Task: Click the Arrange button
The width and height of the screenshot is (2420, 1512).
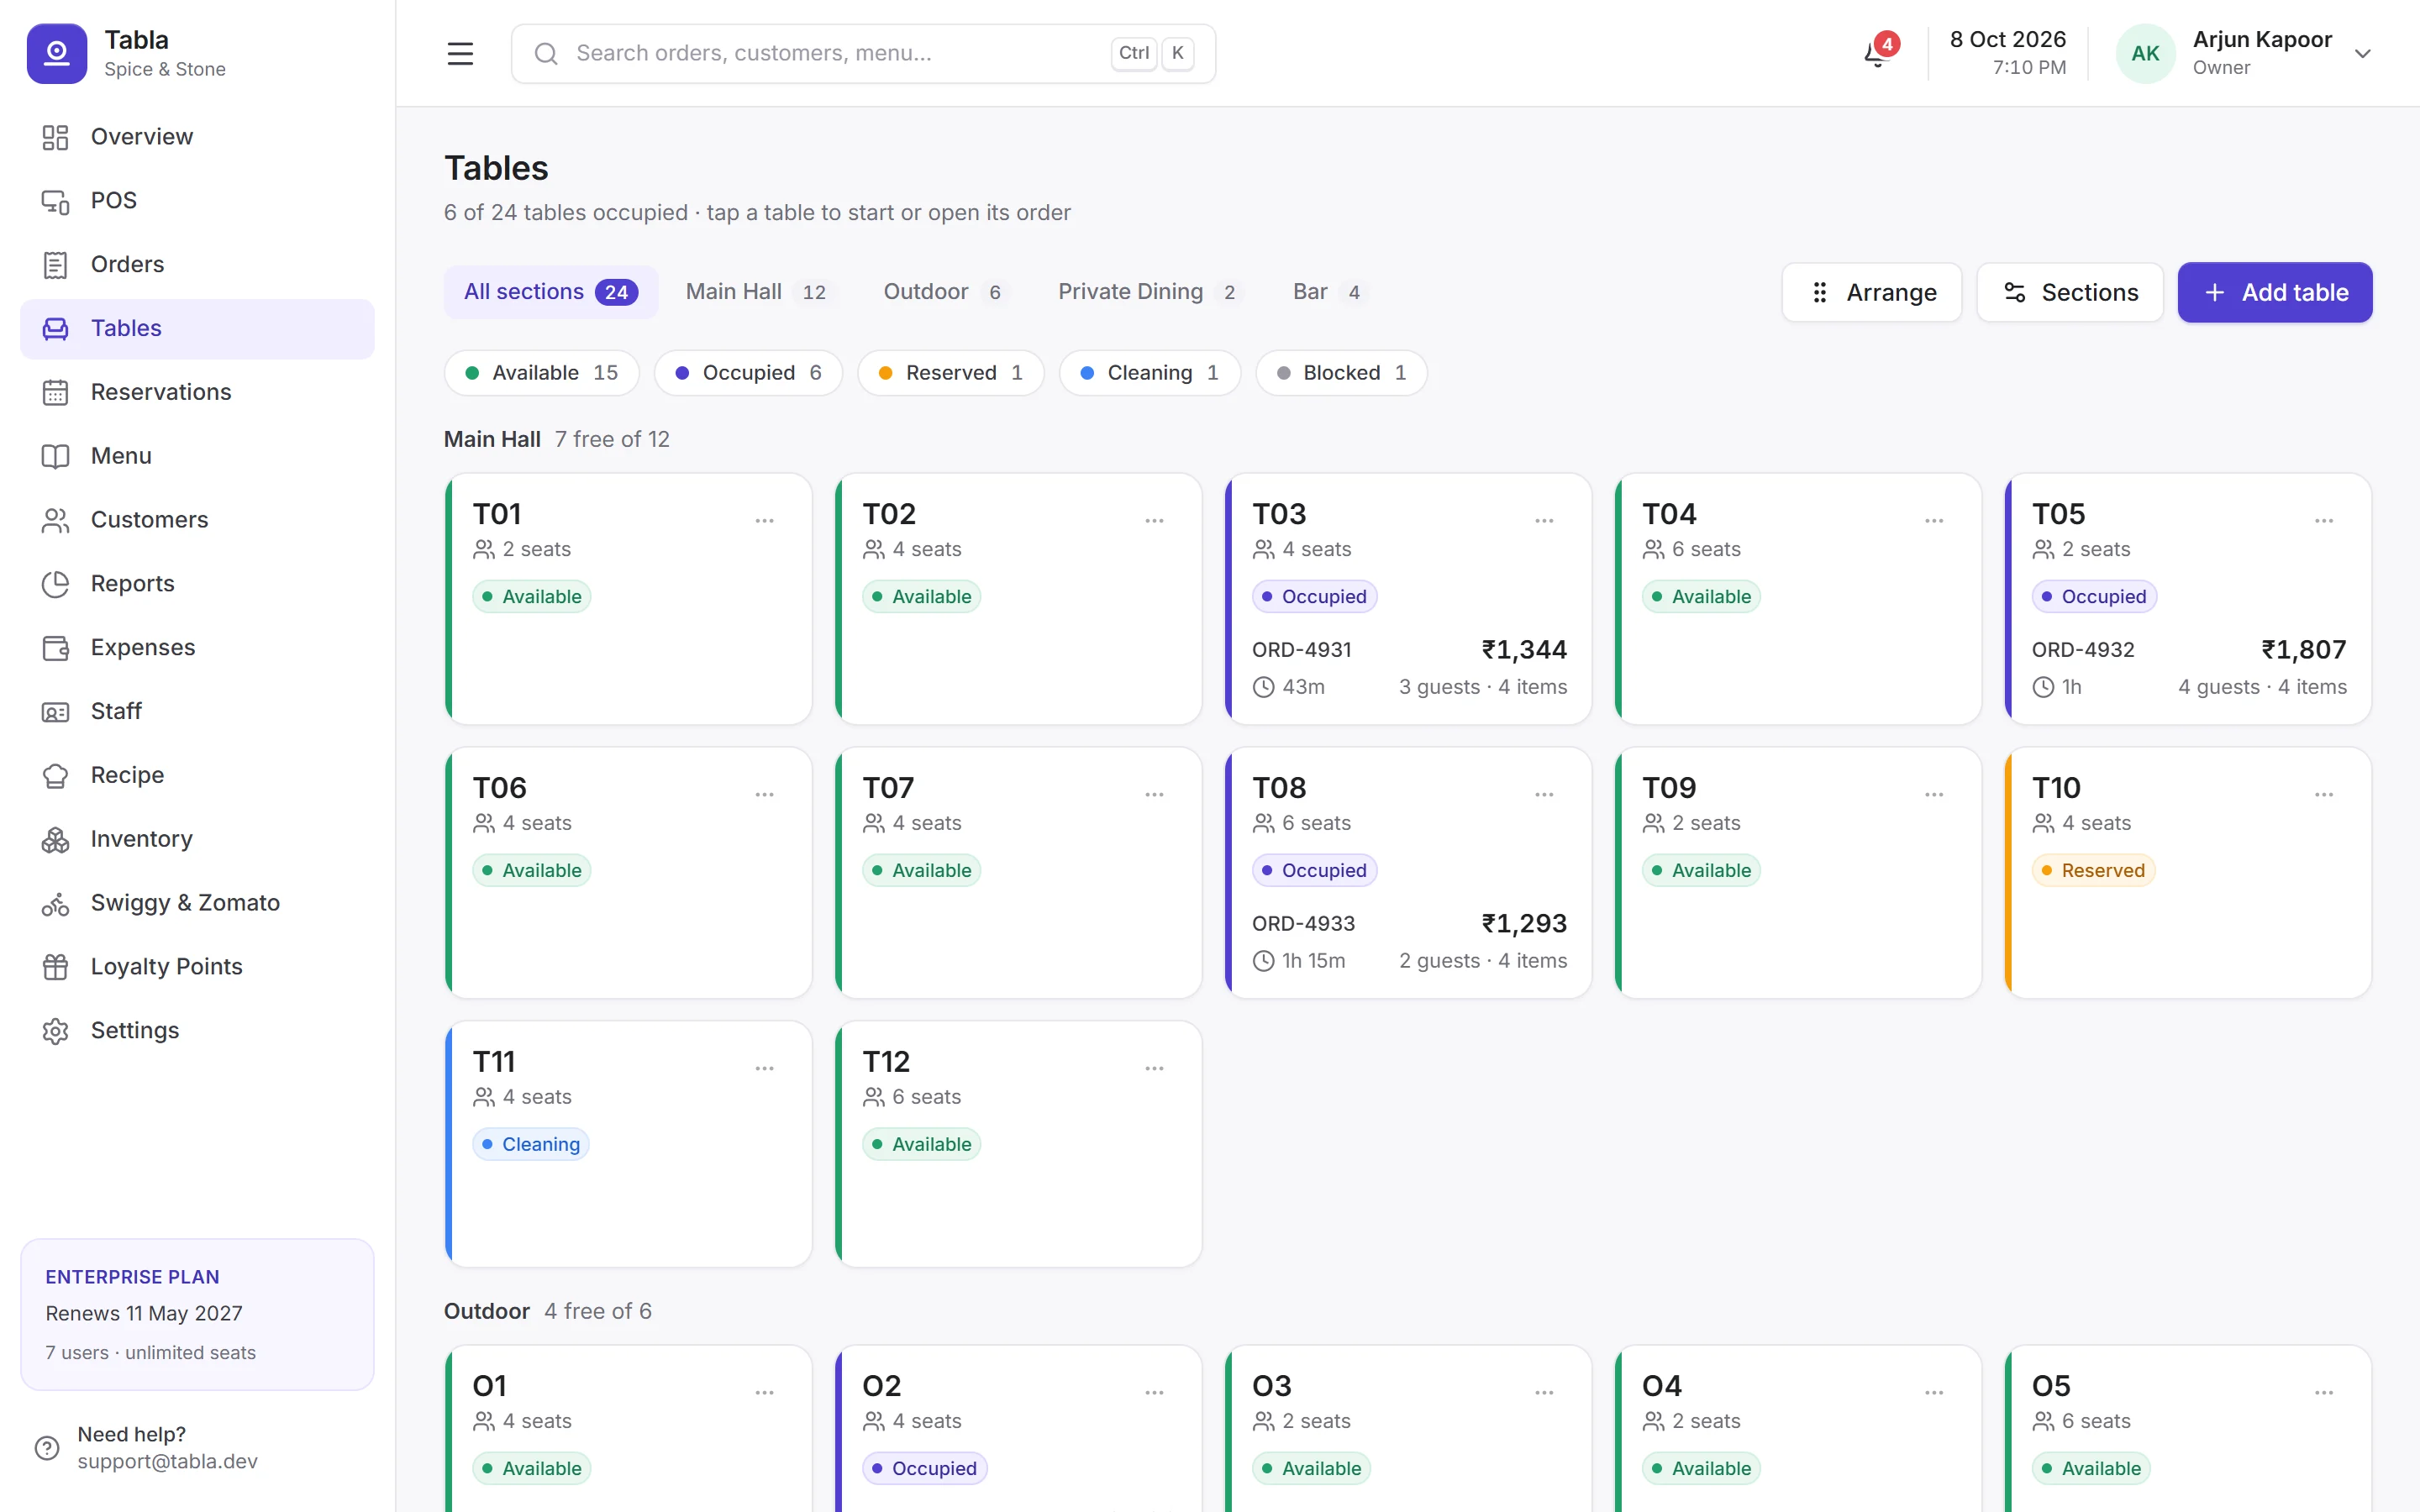Action: click(x=1871, y=293)
